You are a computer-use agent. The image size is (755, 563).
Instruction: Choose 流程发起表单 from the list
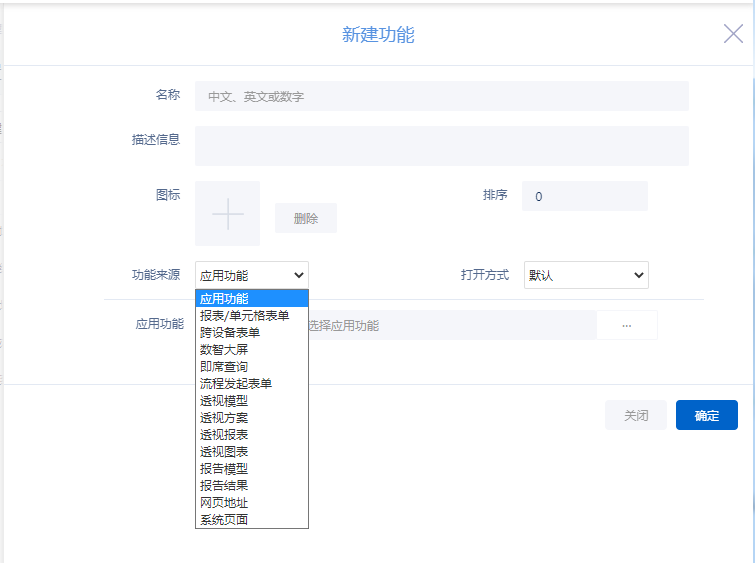(236, 383)
